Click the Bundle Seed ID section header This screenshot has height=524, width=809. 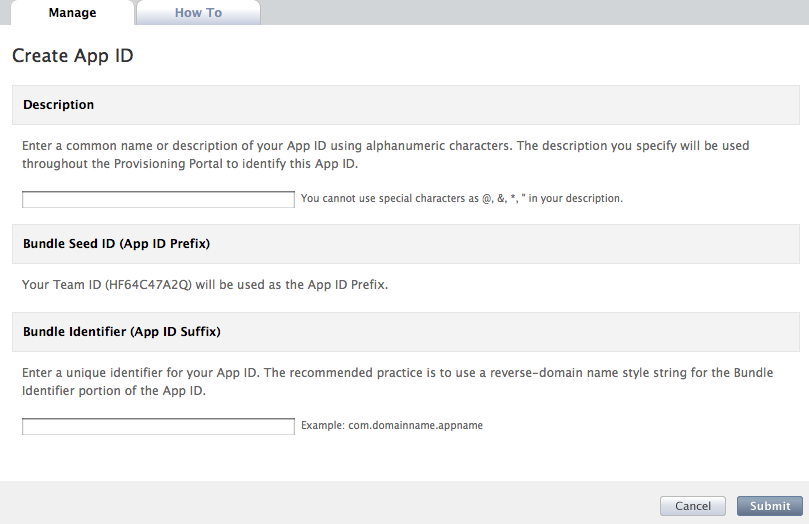pyautogui.click(x=116, y=243)
